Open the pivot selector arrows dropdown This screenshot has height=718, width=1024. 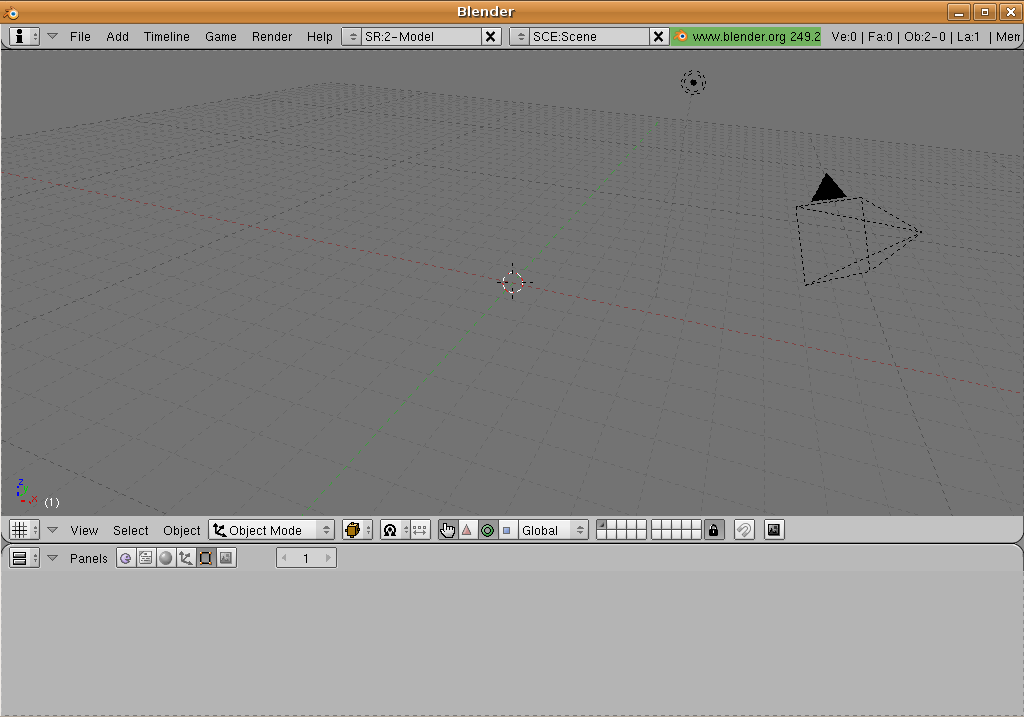[406, 530]
